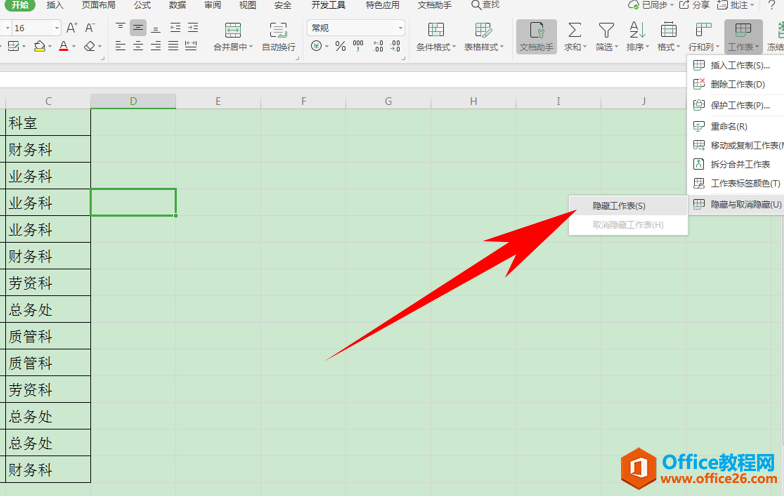Click the 工作表 worksheet button
The width and height of the screenshot is (784, 496).
pos(743,36)
